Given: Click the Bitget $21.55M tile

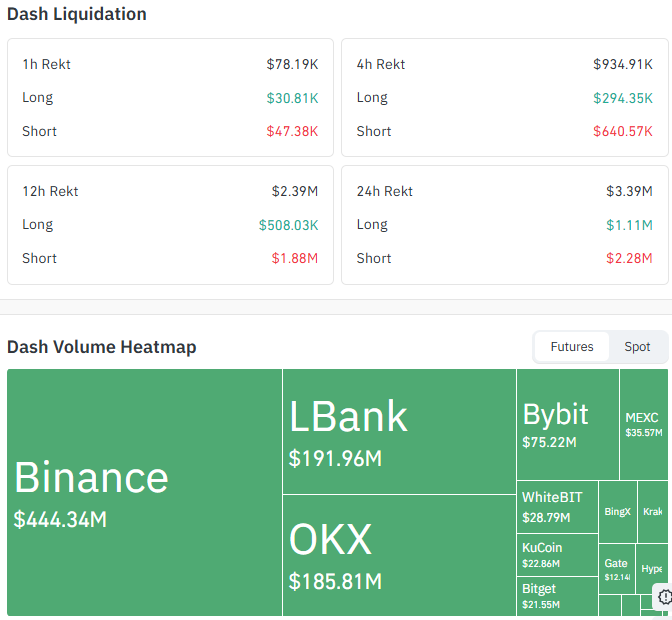Looking at the screenshot, I should point(557,596).
